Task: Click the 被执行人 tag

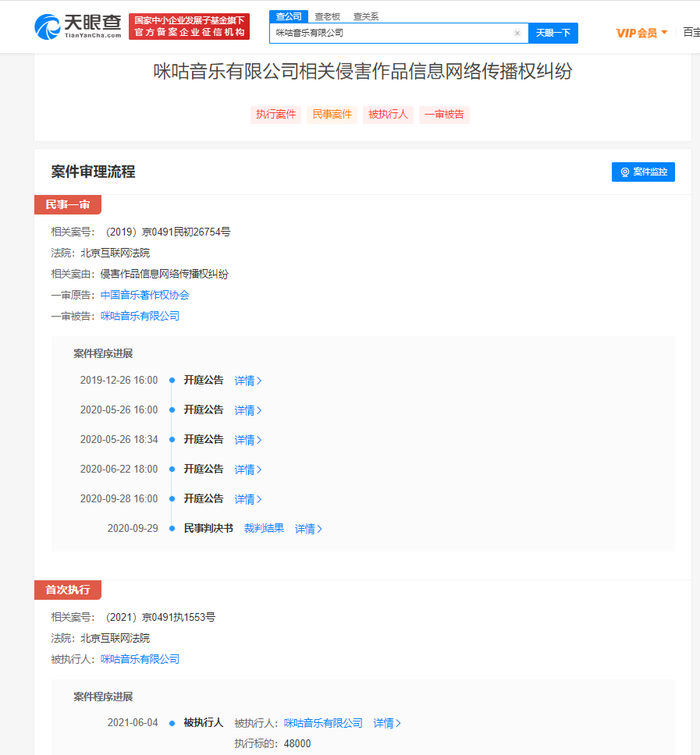Action: point(388,115)
